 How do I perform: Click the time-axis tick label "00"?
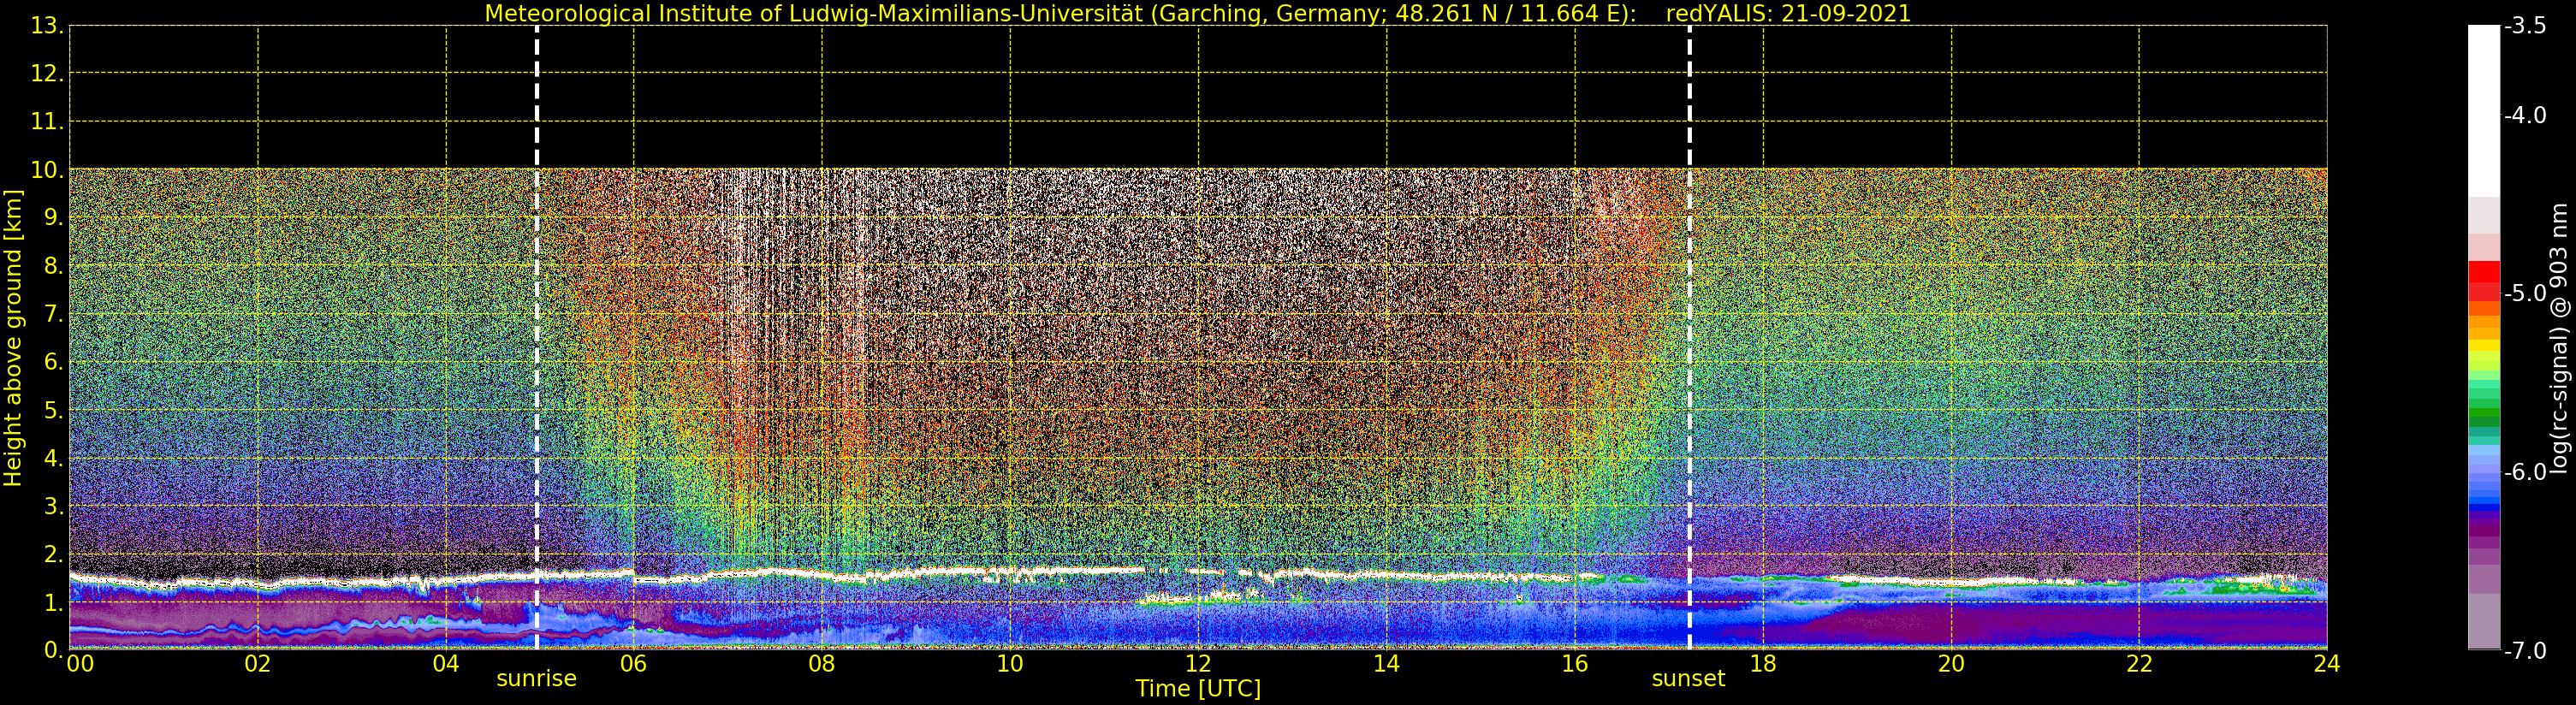80,664
